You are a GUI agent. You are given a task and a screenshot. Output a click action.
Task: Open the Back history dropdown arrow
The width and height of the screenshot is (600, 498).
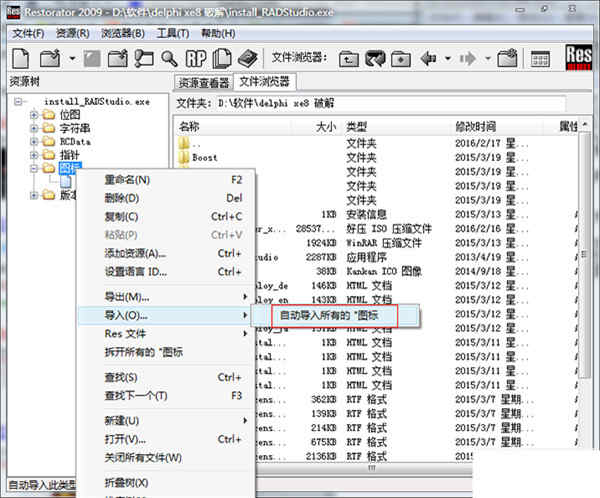click(448, 59)
